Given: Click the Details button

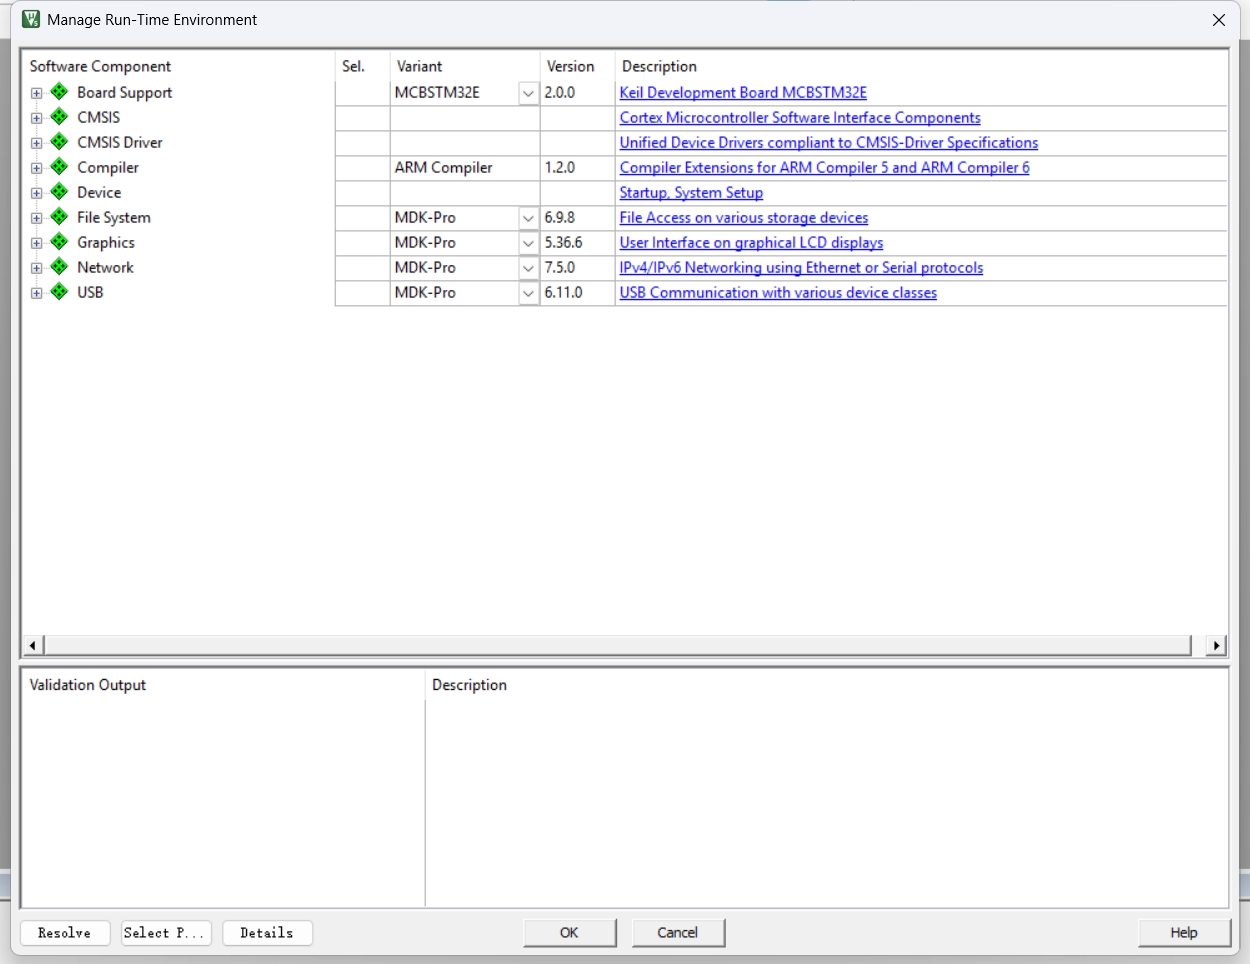Looking at the screenshot, I should [x=267, y=933].
